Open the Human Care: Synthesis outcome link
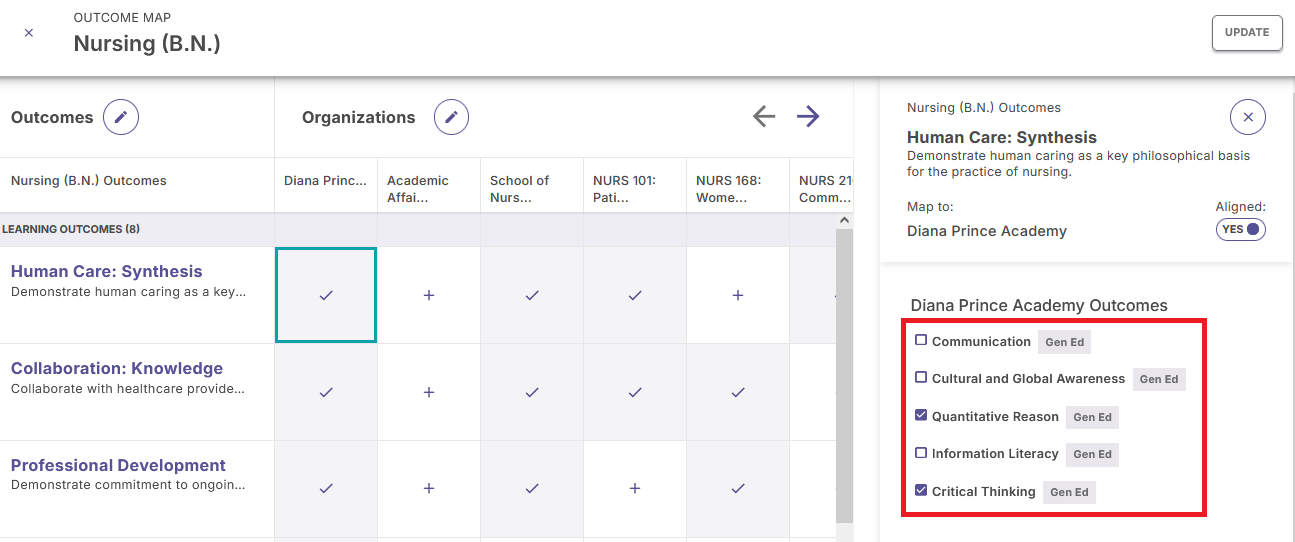Viewport: 1295px width, 542px height. coord(107,271)
